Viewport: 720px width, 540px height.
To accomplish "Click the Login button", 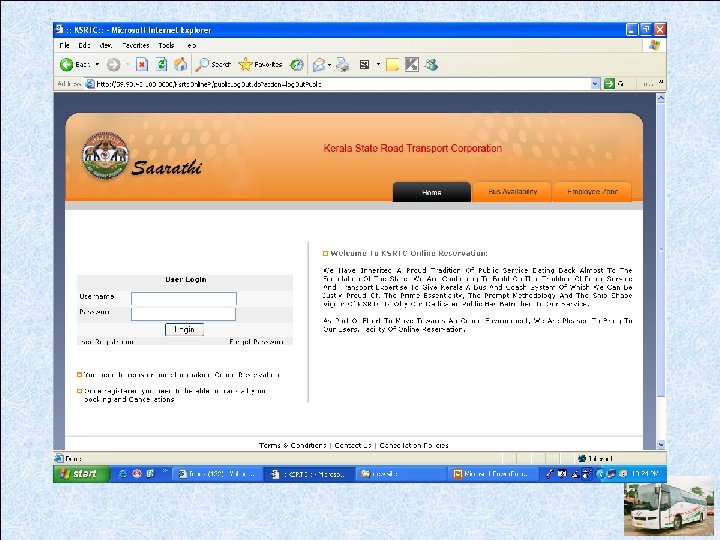I will (184, 330).
